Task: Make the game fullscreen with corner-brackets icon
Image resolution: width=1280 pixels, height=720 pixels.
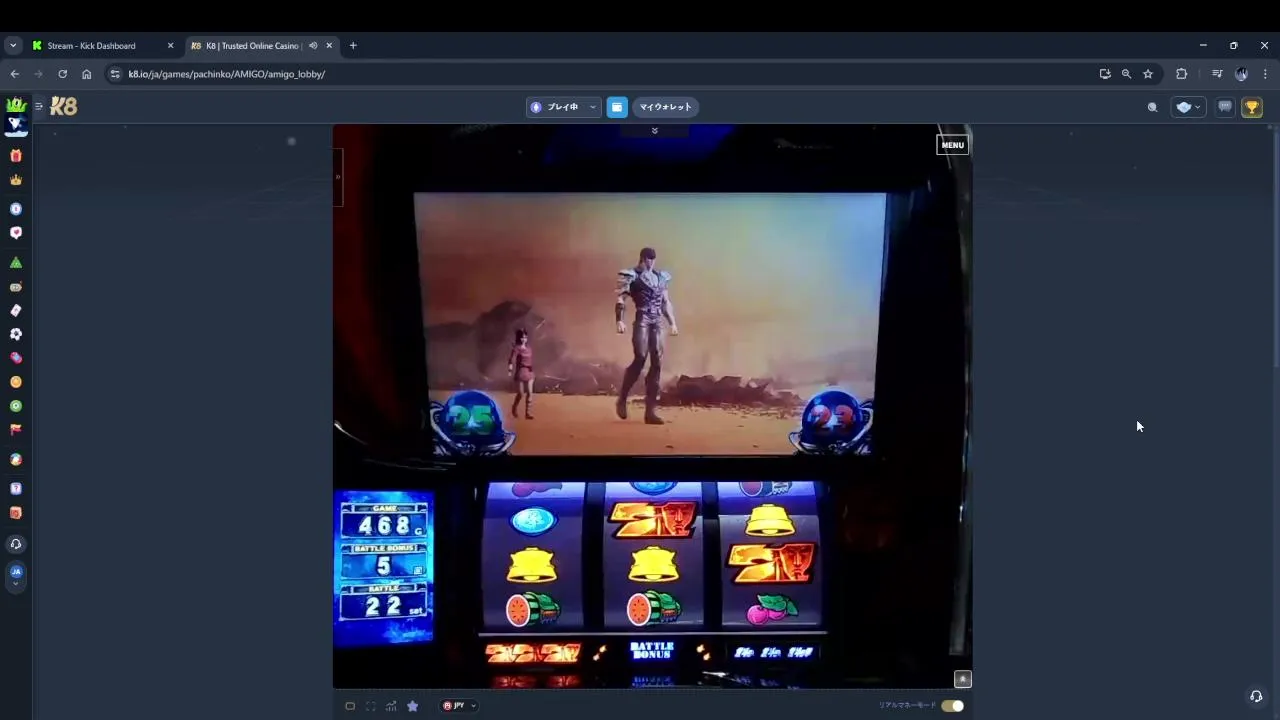Action: 371,706
